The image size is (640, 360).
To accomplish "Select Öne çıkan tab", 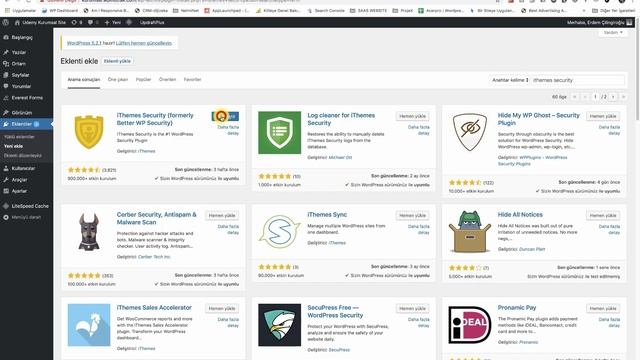I will pyautogui.click(x=118, y=80).
